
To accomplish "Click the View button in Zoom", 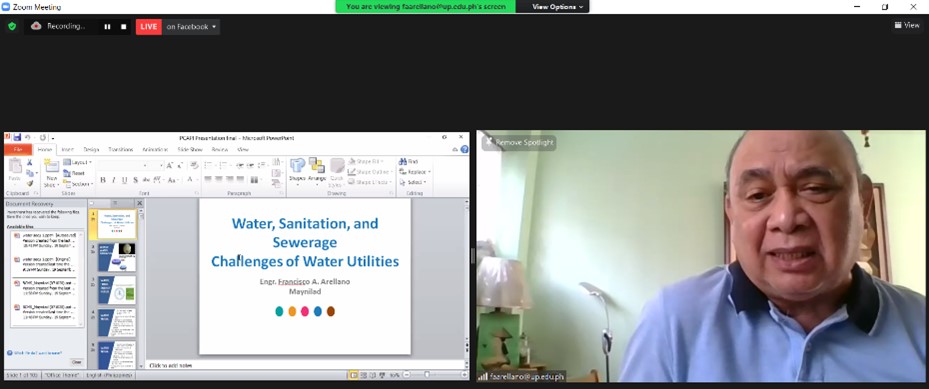I will click(x=907, y=25).
